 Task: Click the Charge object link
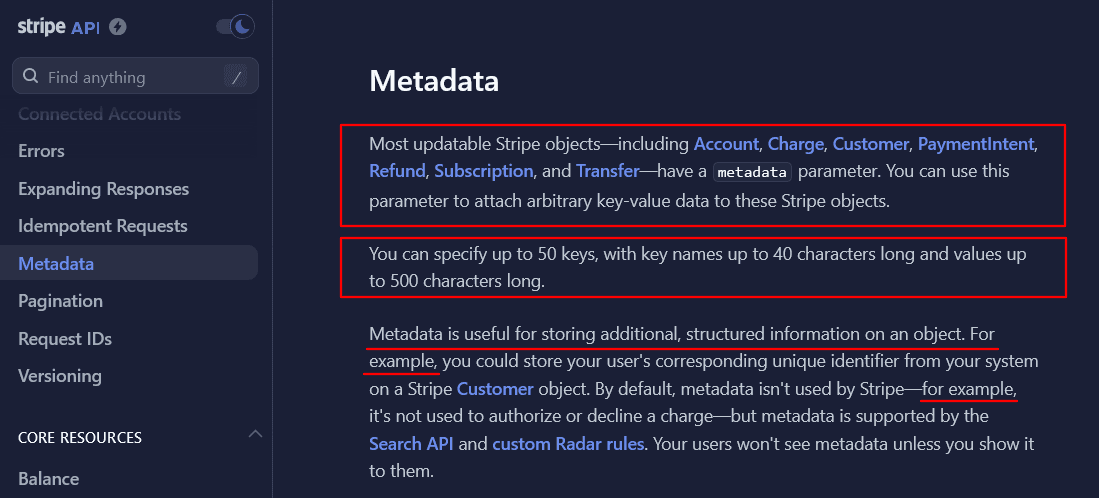point(795,143)
